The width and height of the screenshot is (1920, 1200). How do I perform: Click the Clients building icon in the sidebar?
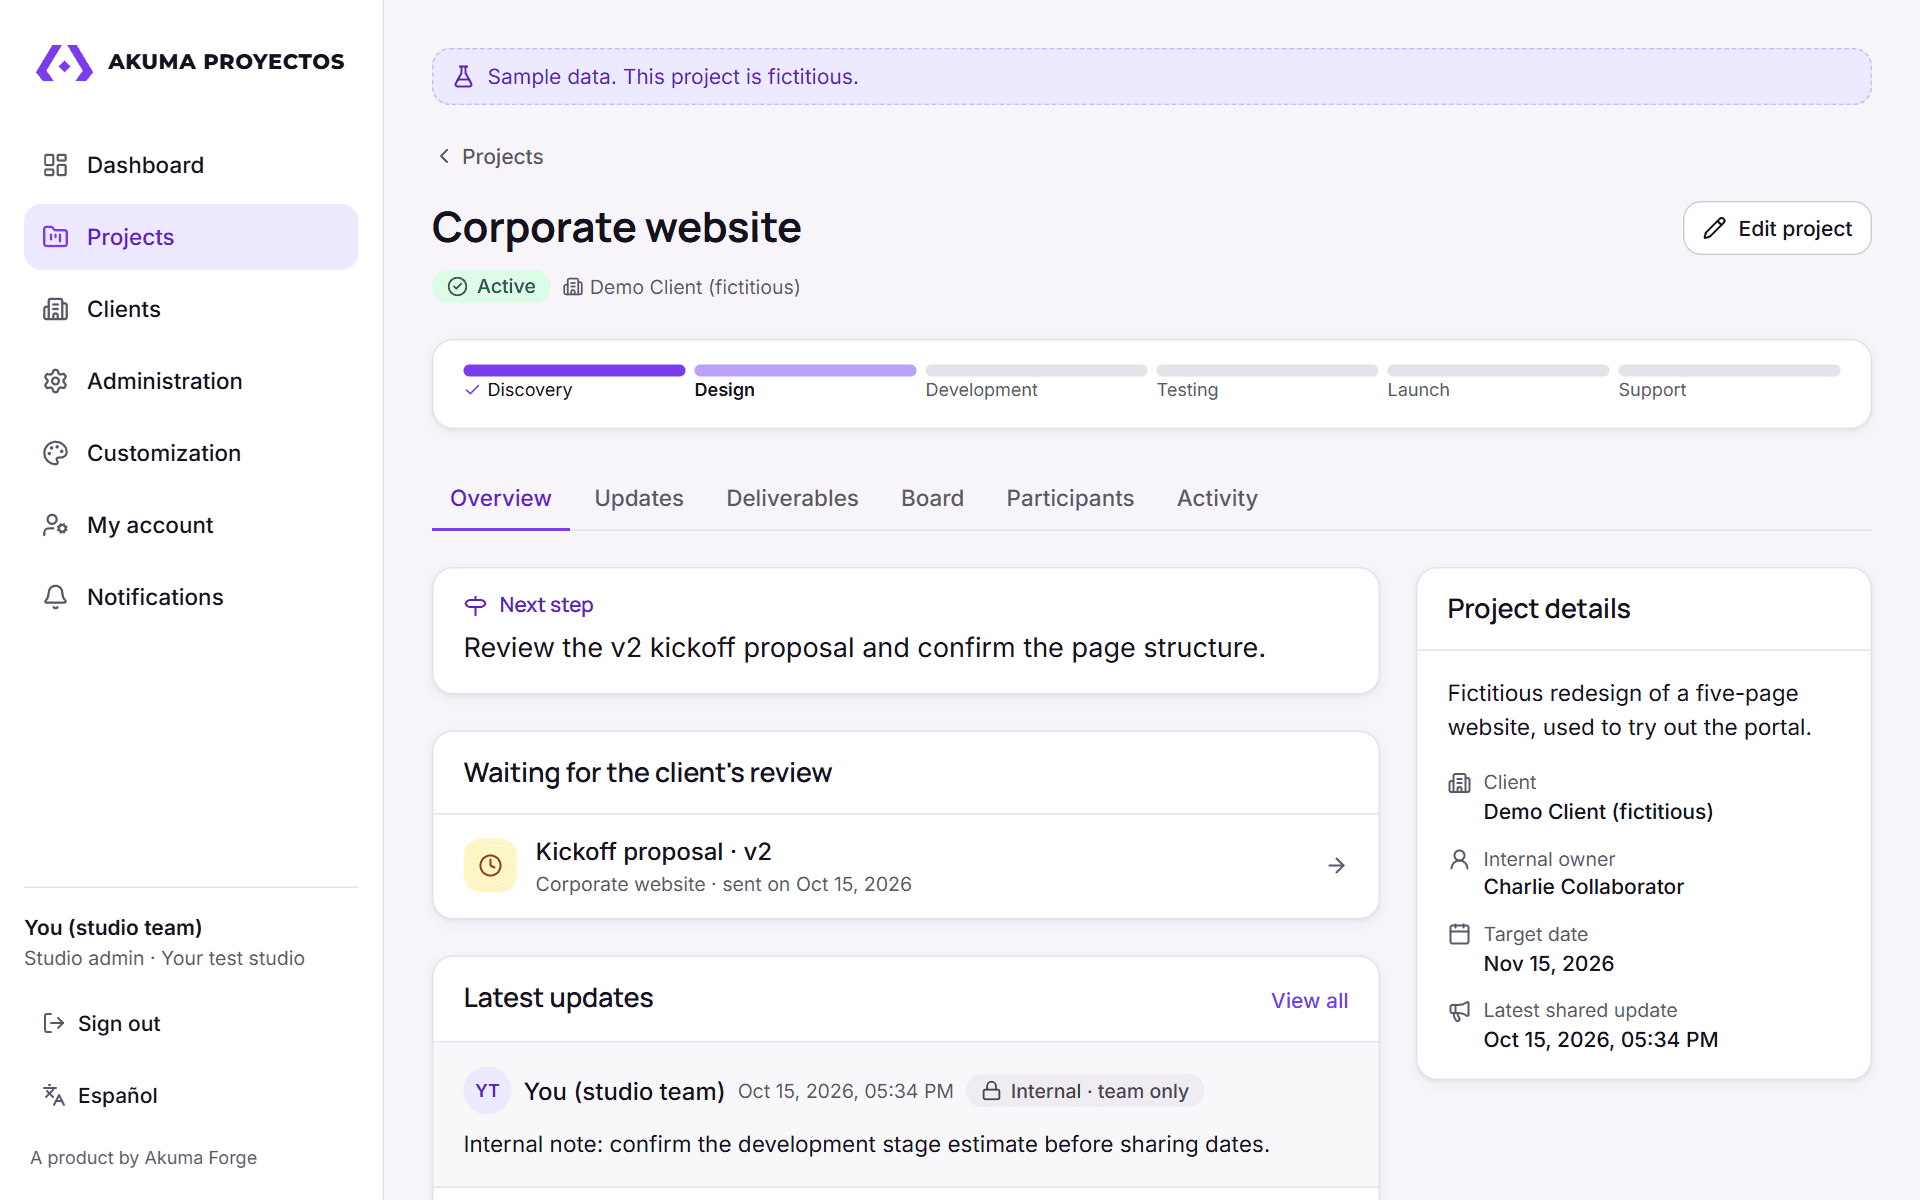point(55,309)
